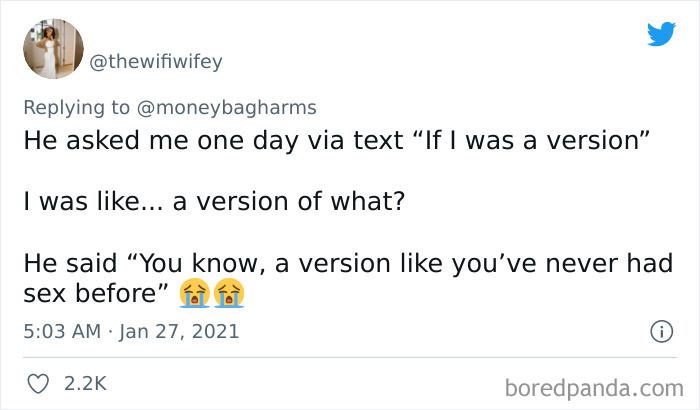Click the second crying emoji
This screenshot has width=700, height=410.
[228, 295]
